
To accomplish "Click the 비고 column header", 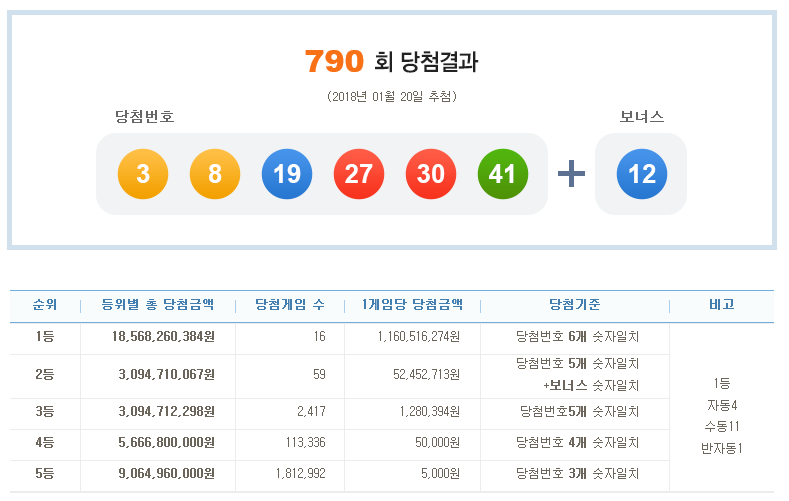I will click(721, 305).
